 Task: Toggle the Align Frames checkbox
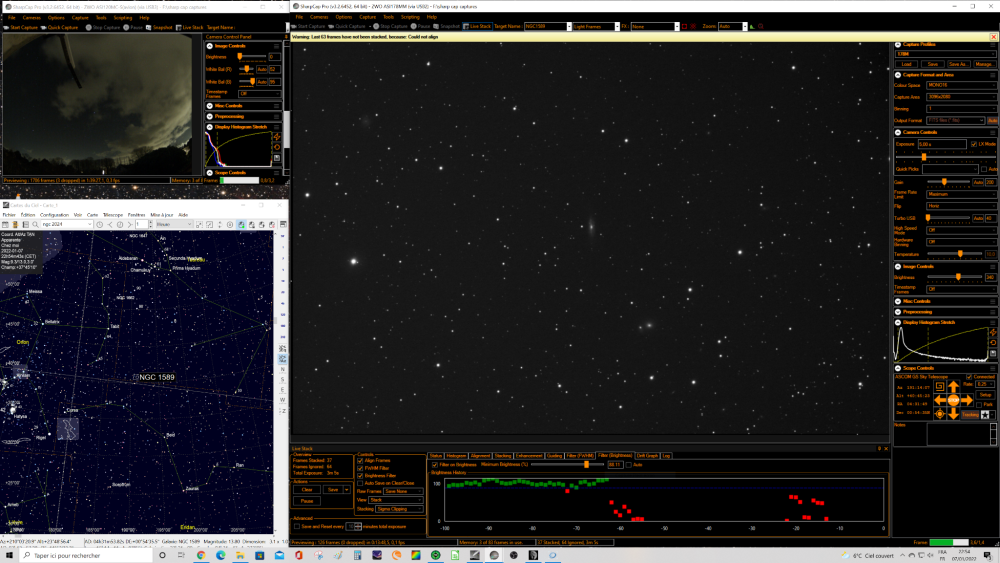tap(360, 460)
